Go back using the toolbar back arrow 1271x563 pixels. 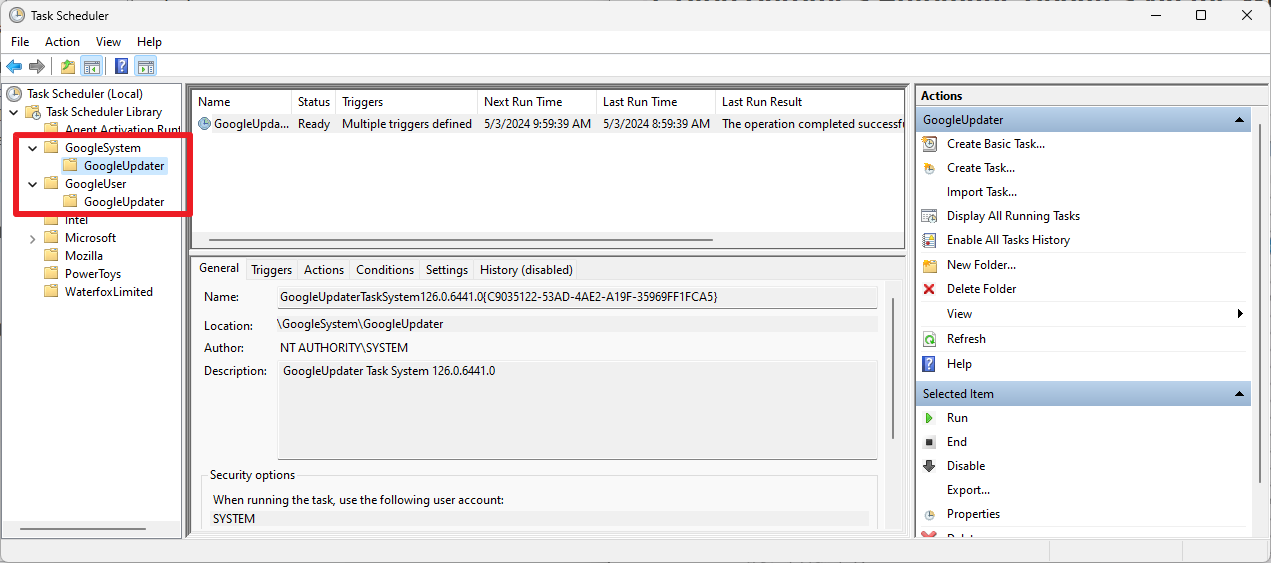(14, 67)
